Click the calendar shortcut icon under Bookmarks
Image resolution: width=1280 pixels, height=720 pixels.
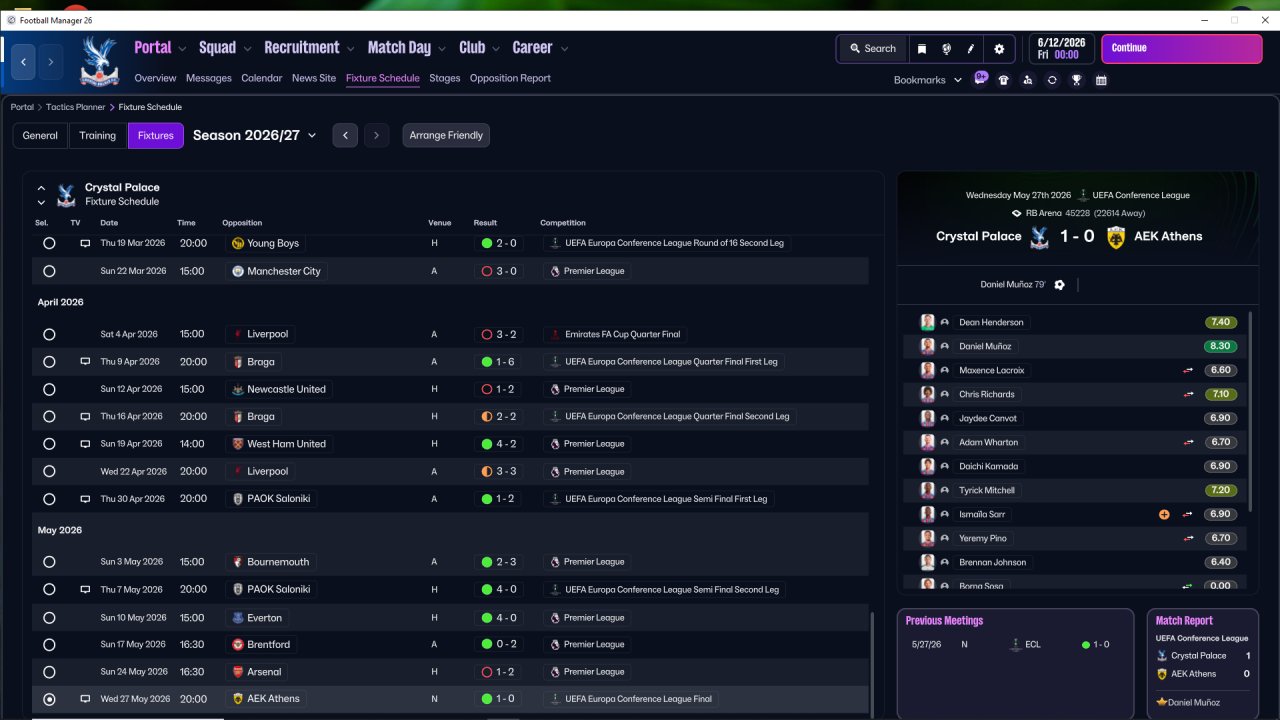click(1101, 80)
